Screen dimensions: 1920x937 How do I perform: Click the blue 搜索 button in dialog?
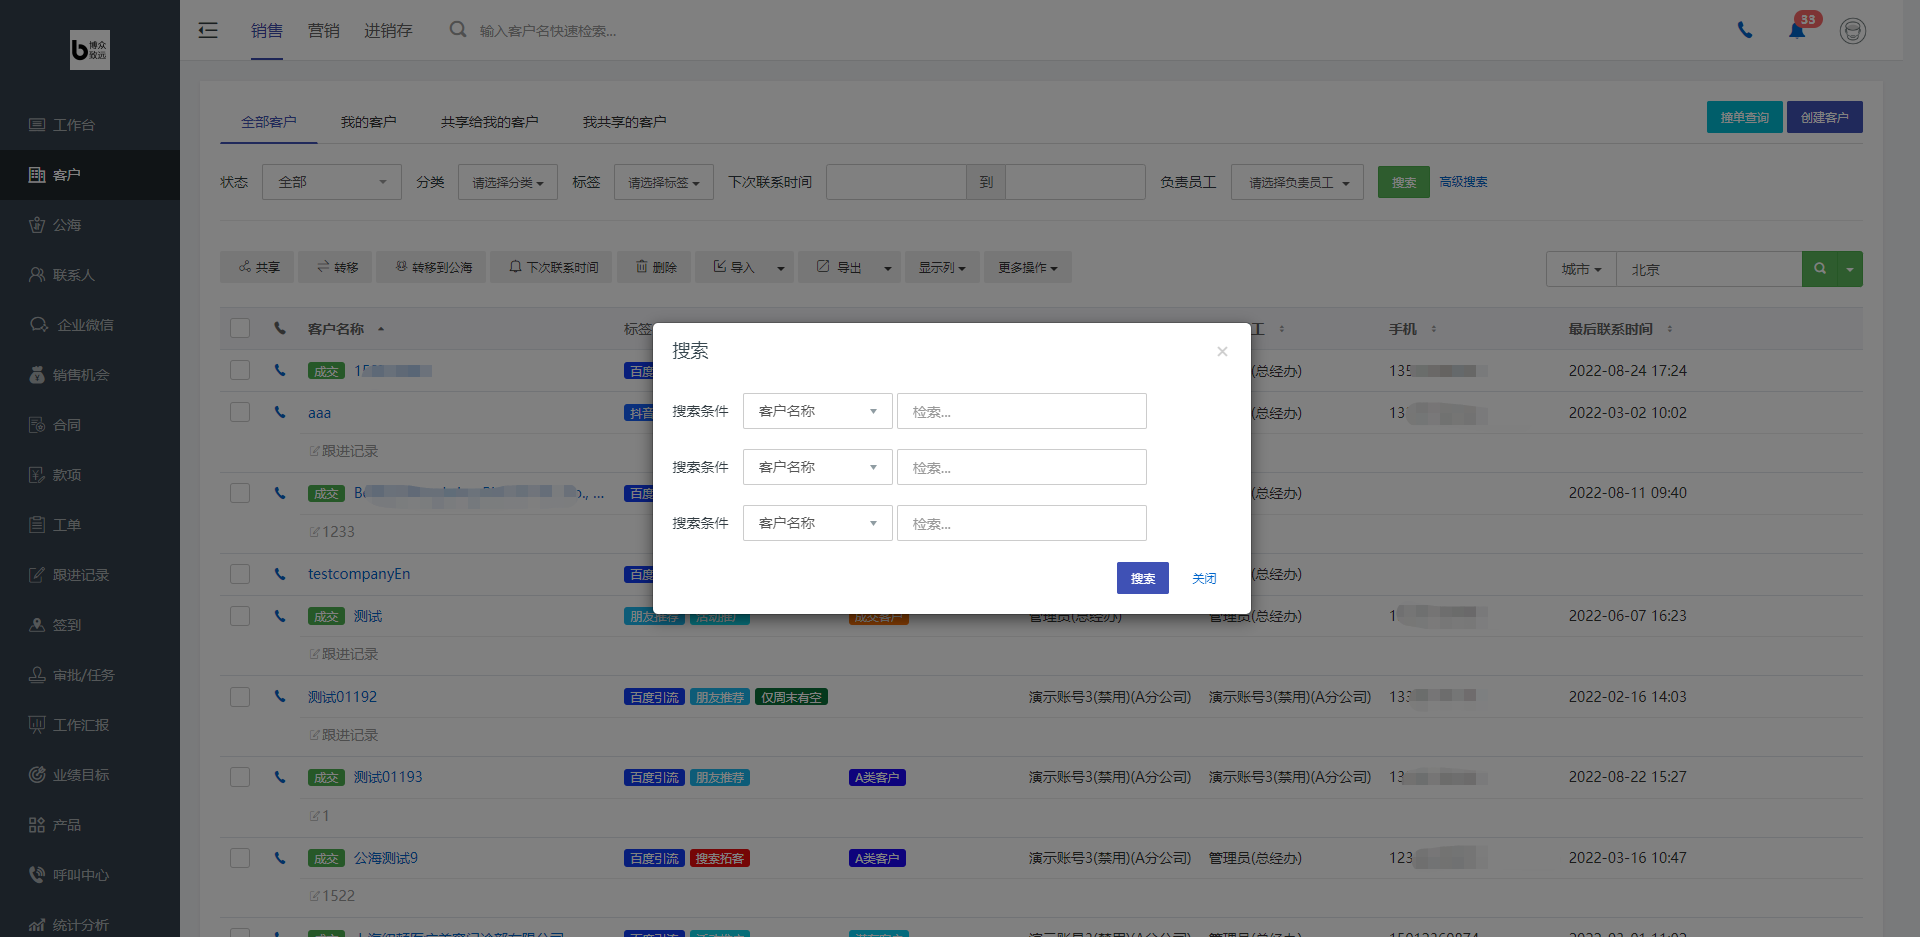[x=1143, y=578]
